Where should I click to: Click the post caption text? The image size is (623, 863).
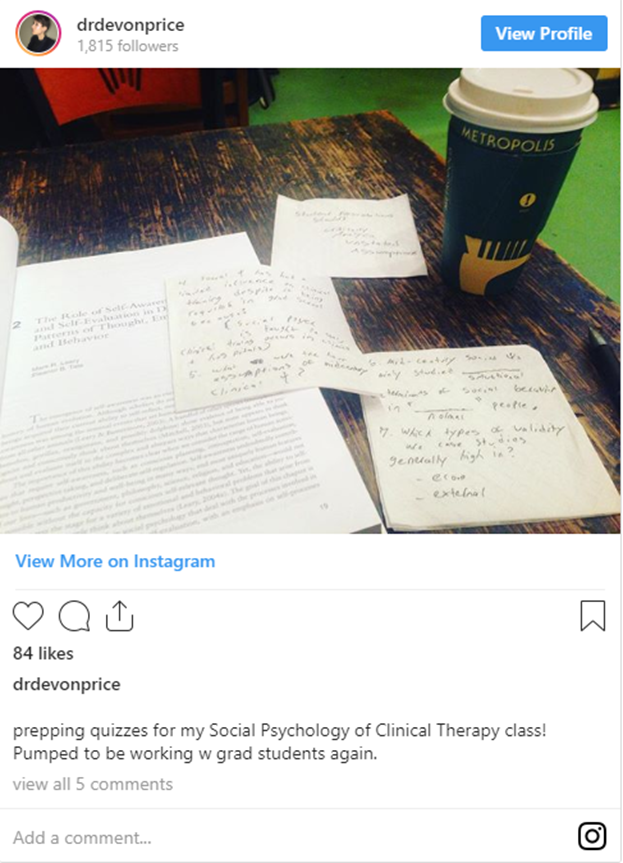280,741
